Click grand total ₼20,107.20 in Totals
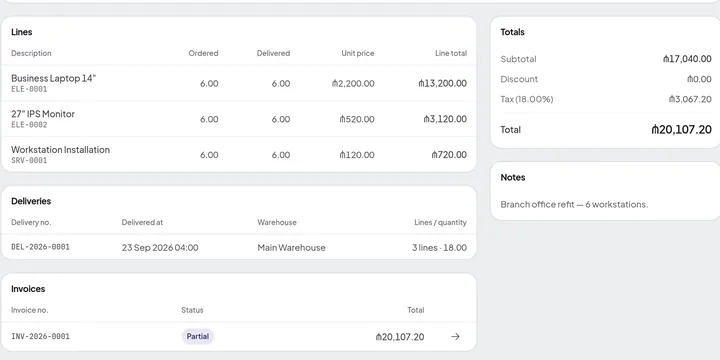 (x=681, y=129)
